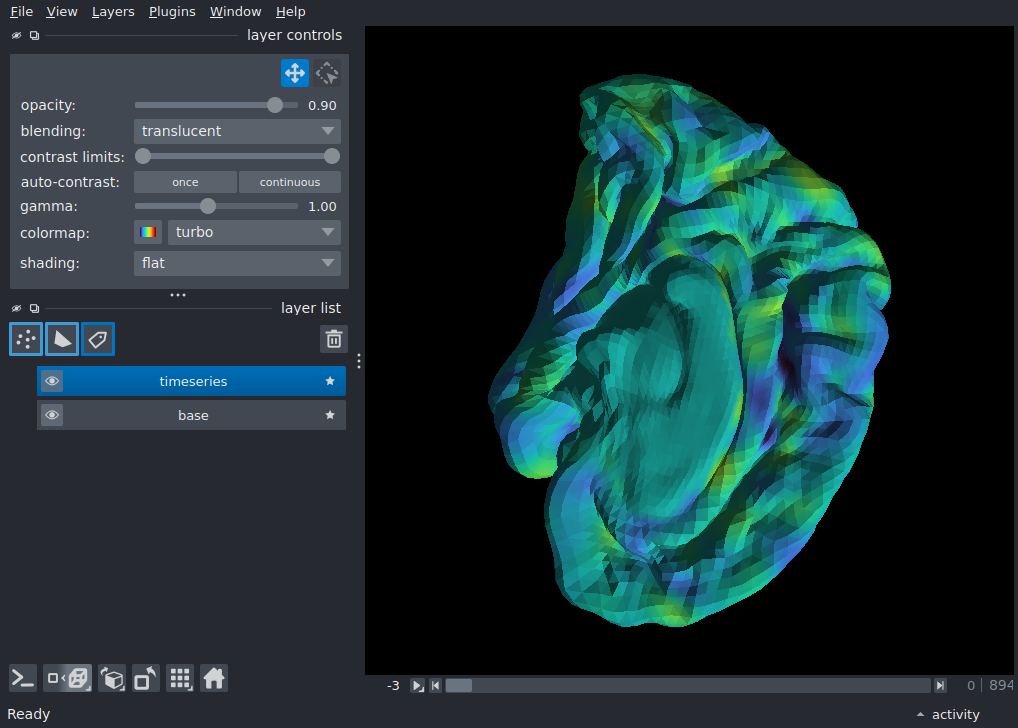1018x728 pixels.
Task: Select the transform layer tool
Action: coord(327,73)
